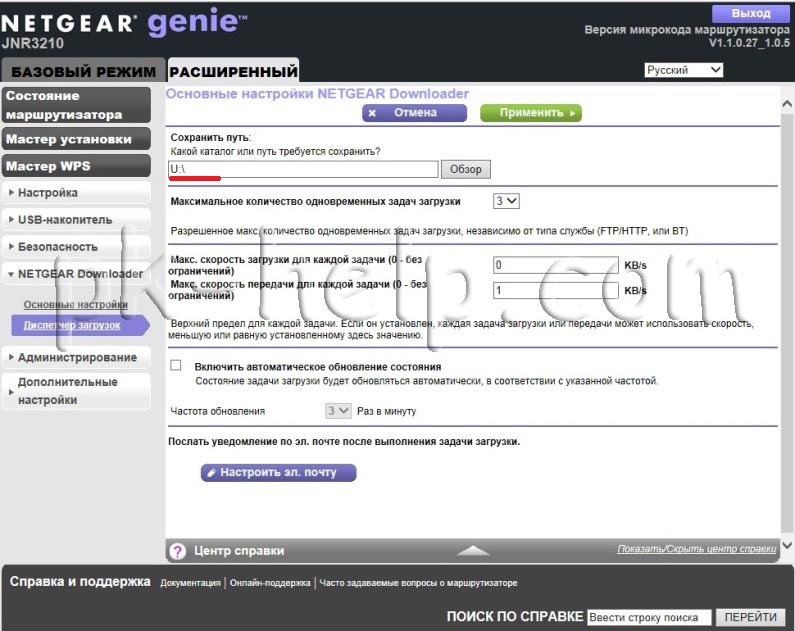Screen dimensions: 795x631
Task: Open the Частота обновления dropdown
Action: coord(338,411)
